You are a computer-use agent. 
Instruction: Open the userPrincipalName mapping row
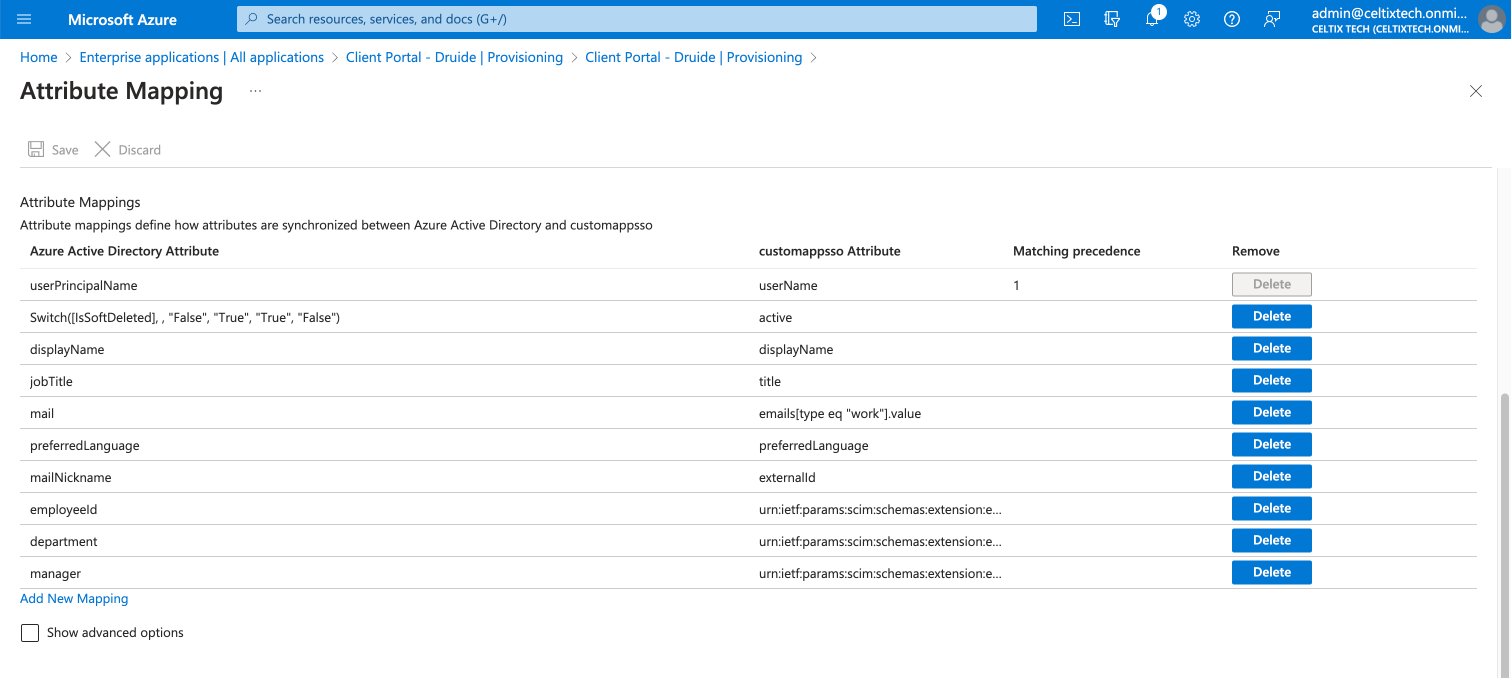(748, 285)
